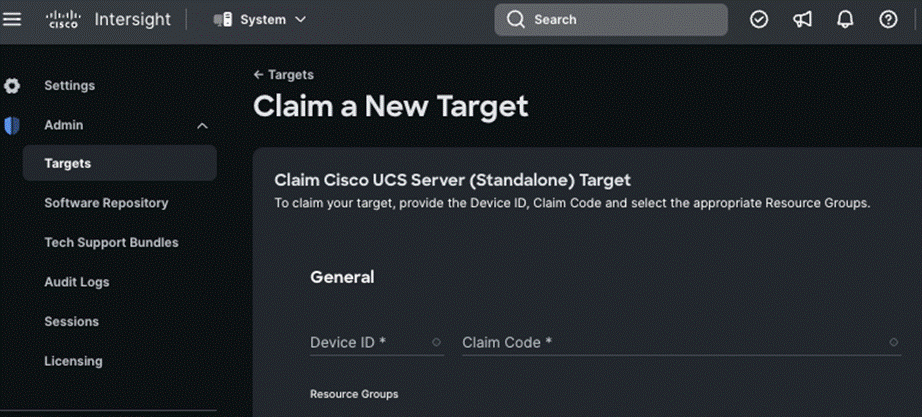Open the hamburger navigation menu
The height and width of the screenshot is (417, 922).
tap(13, 20)
